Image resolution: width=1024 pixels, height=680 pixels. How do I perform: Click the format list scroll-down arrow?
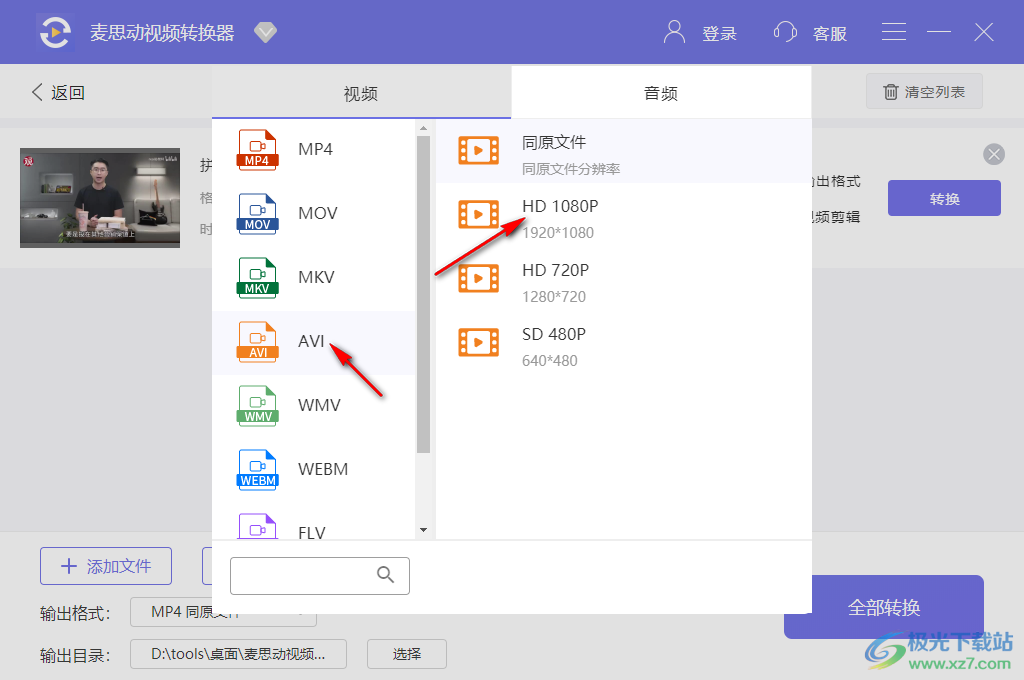coord(423,530)
